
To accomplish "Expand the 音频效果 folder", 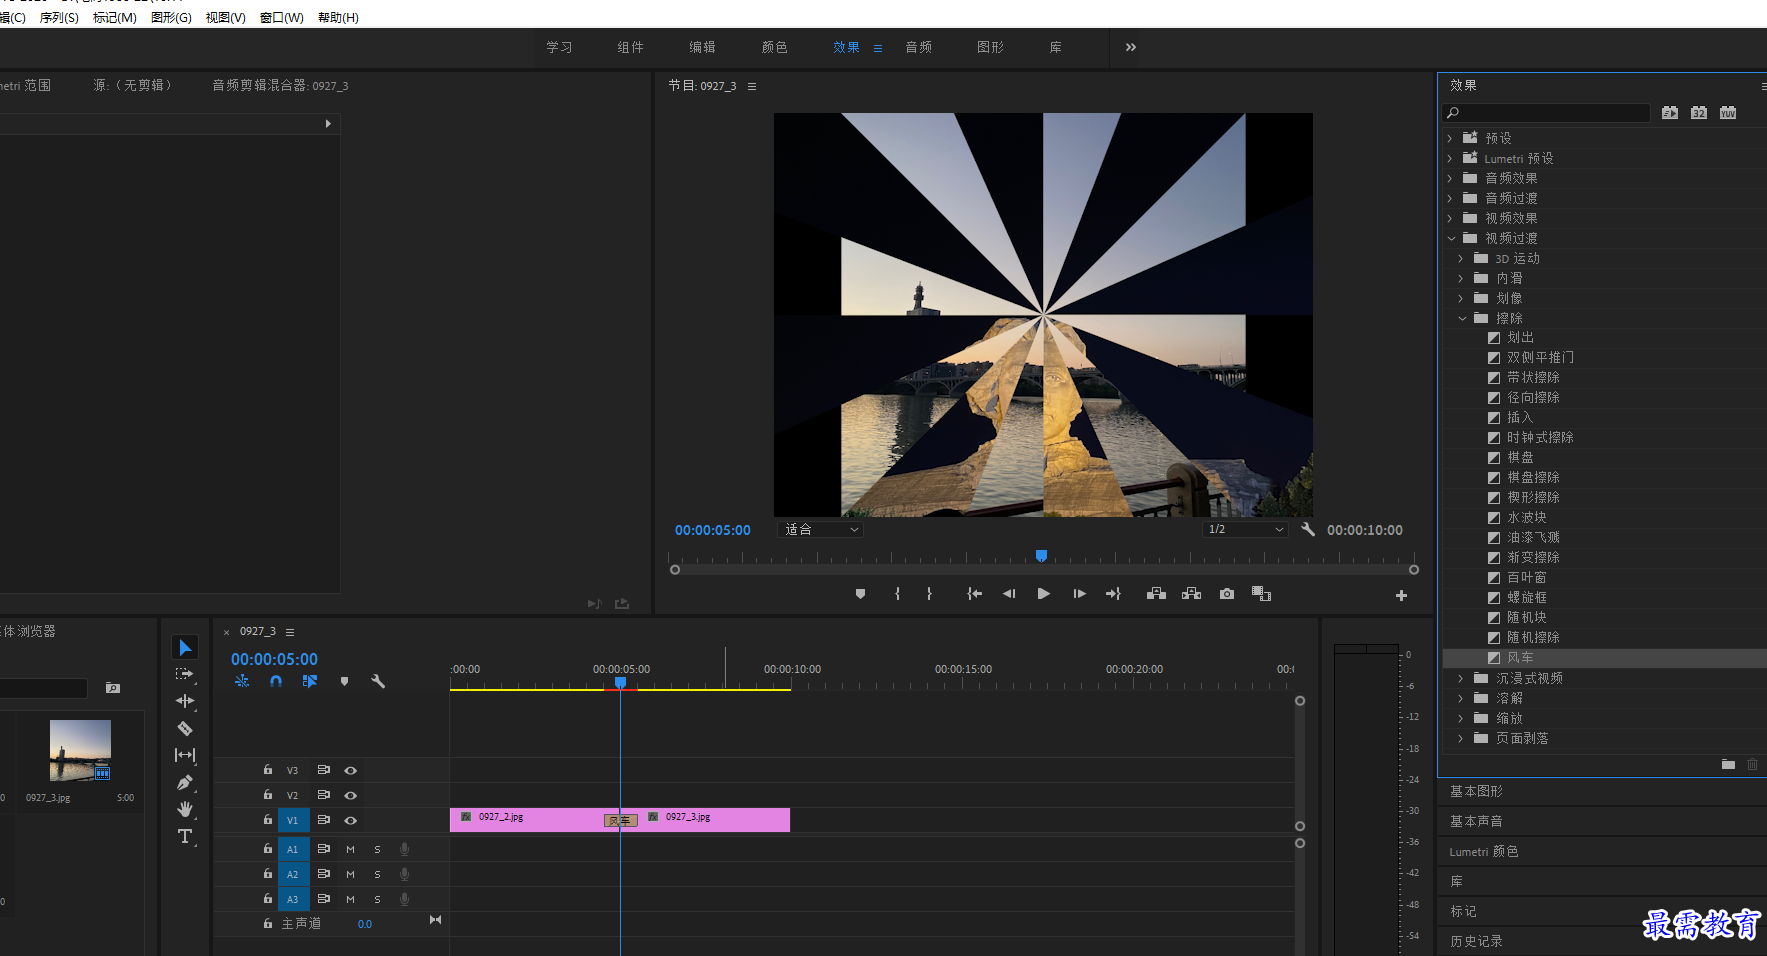I will [1450, 178].
